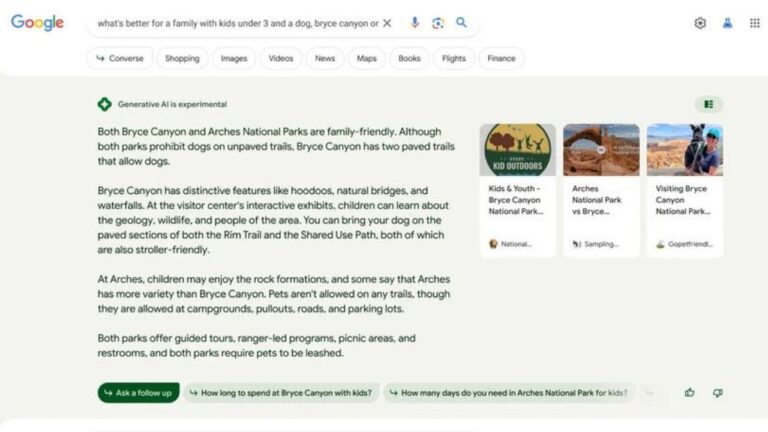Viewport: 768px width, 432px height.
Task: Give thumbs down to AI answer
Action: (x=718, y=392)
